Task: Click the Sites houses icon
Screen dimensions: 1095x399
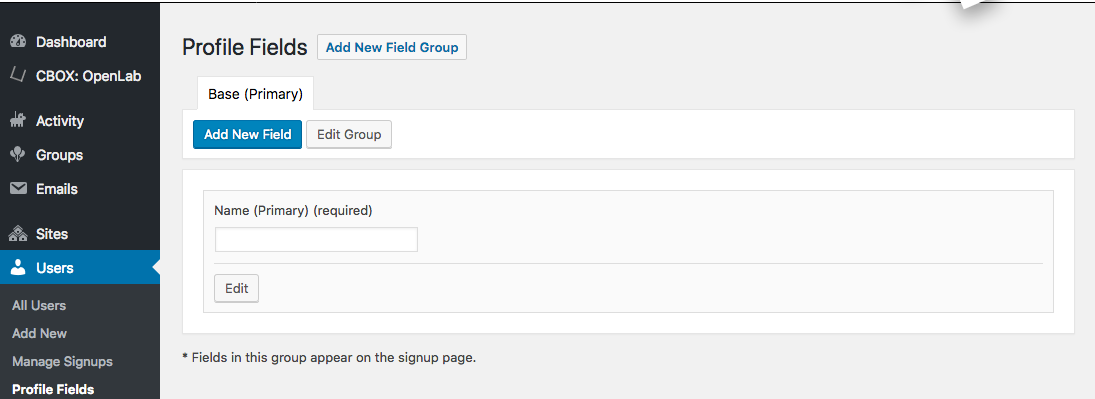Action: (x=18, y=234)
